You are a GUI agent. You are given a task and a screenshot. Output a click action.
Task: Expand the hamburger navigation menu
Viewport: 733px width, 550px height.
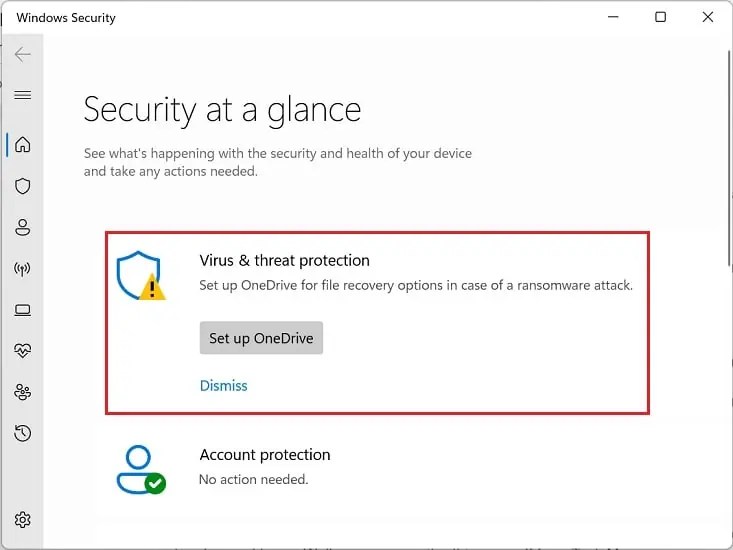click(22, 95)
